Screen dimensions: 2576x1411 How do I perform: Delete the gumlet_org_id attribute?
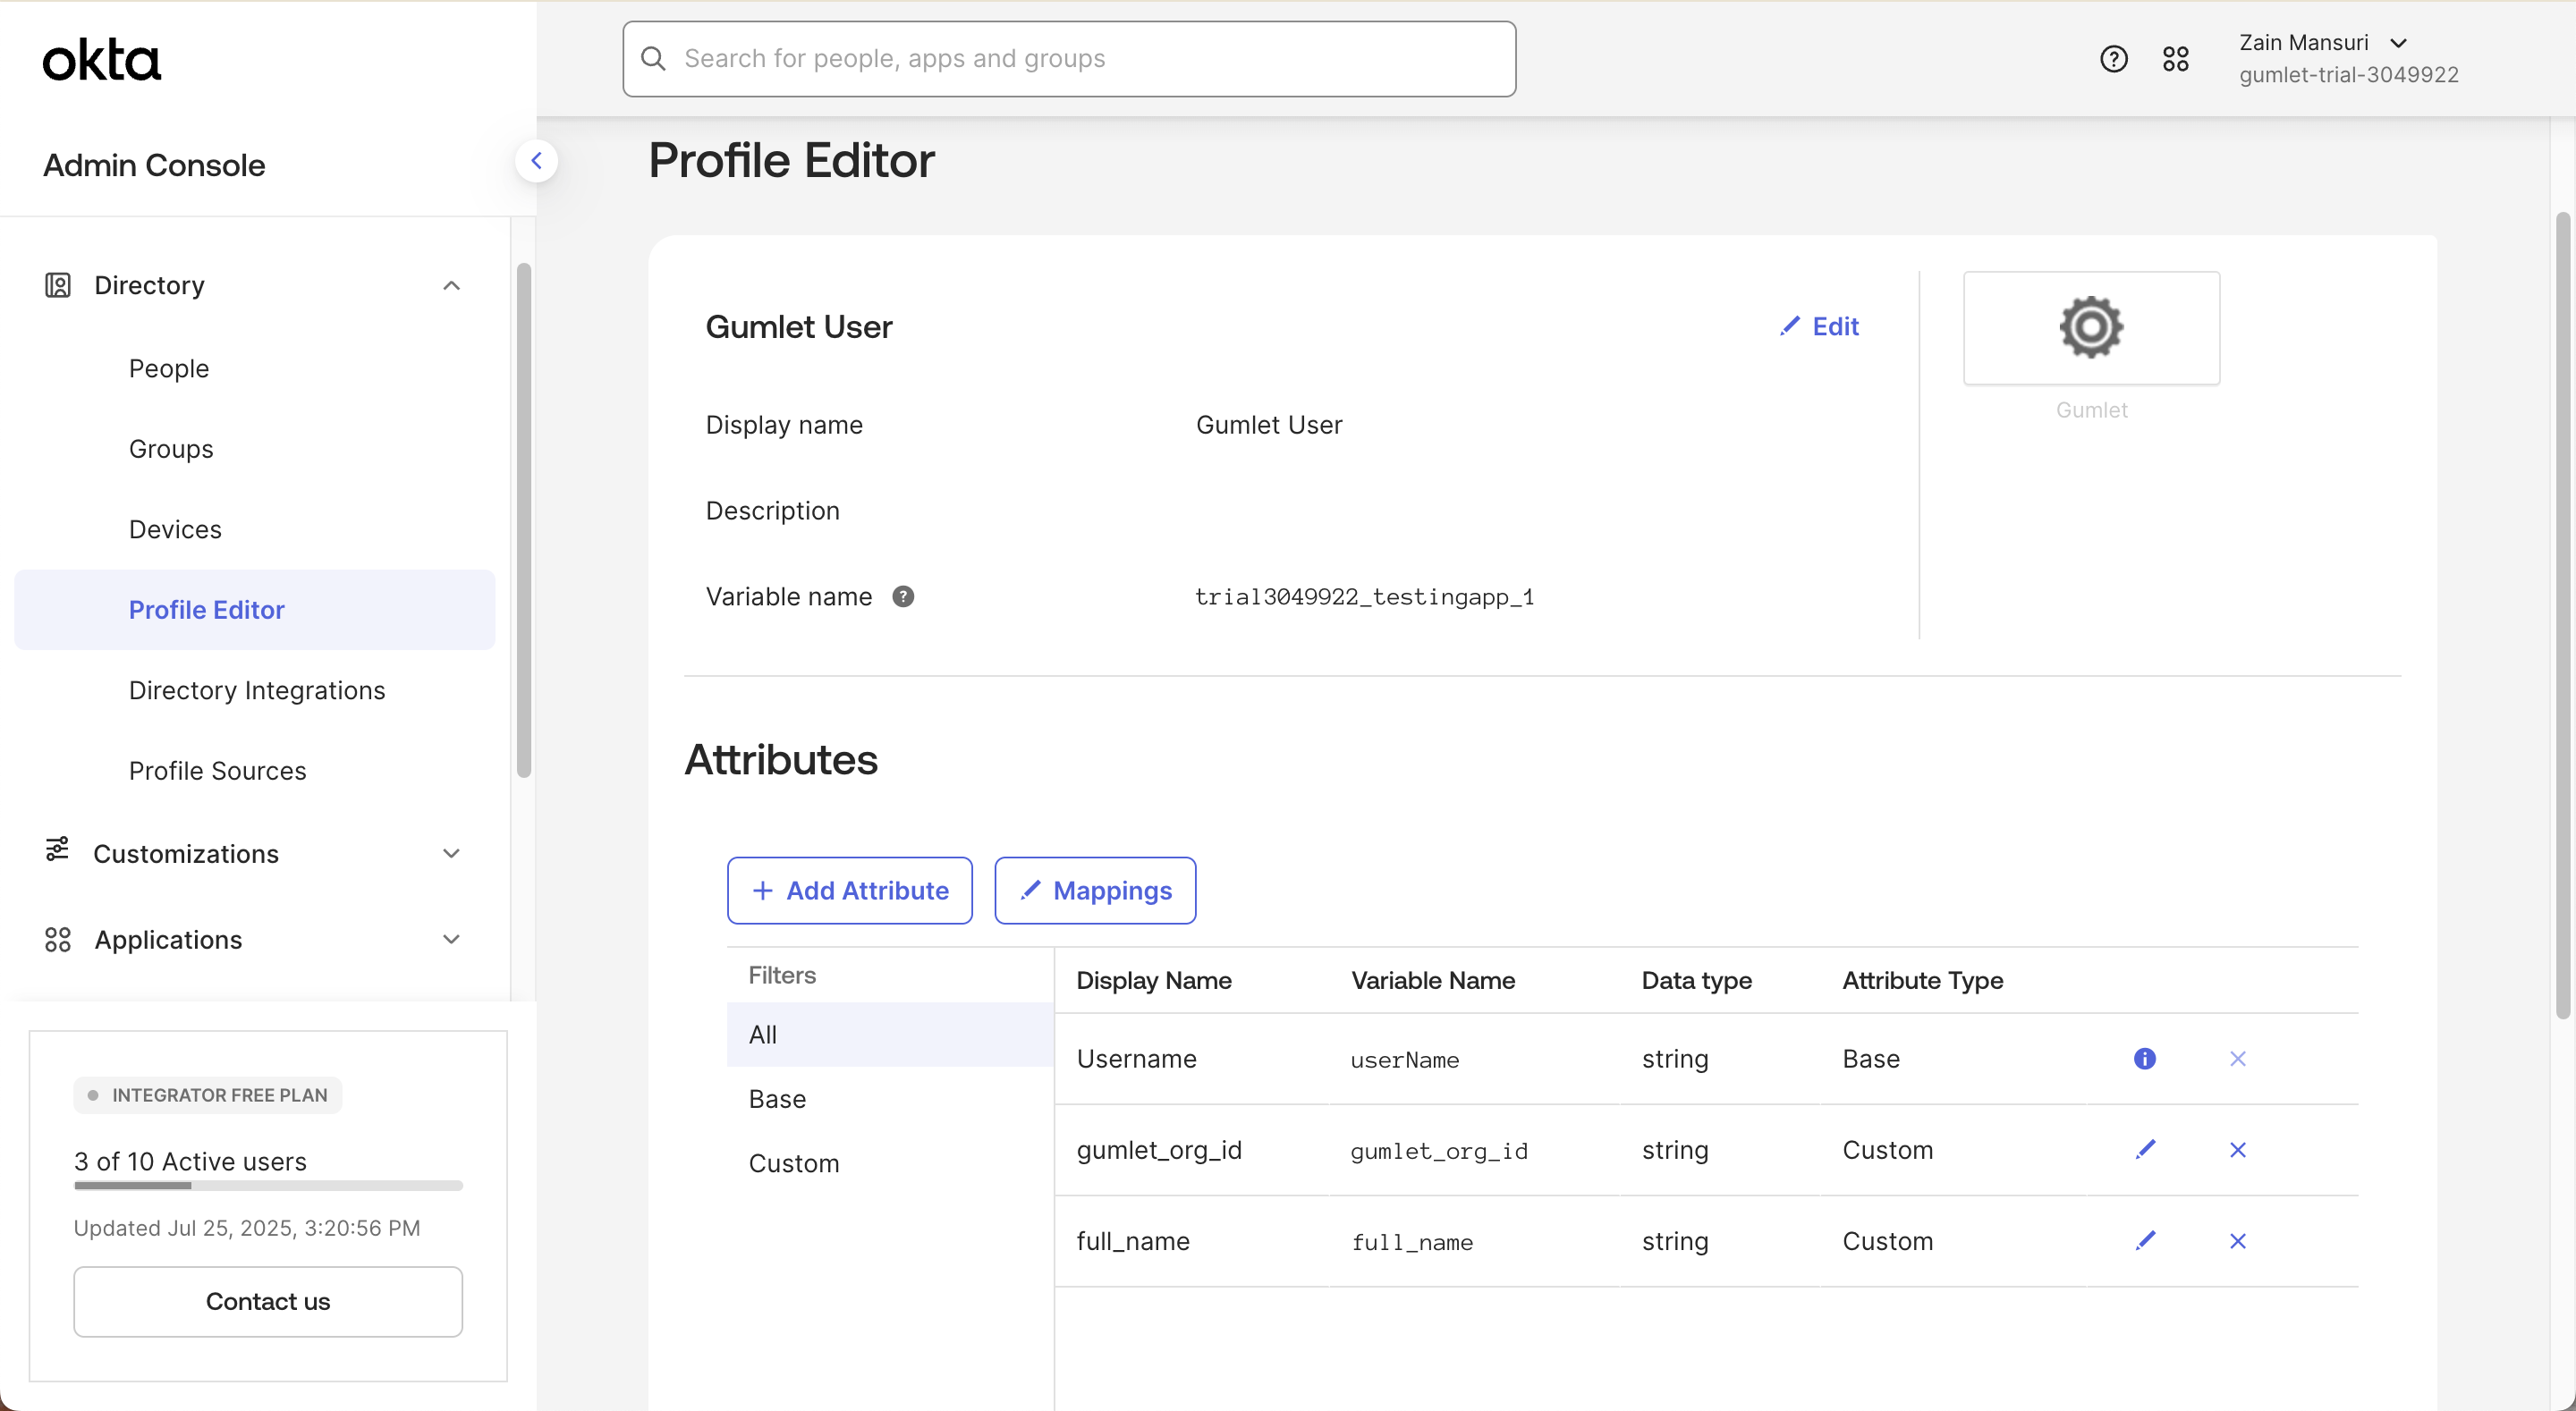(x=2237, y=1149)
